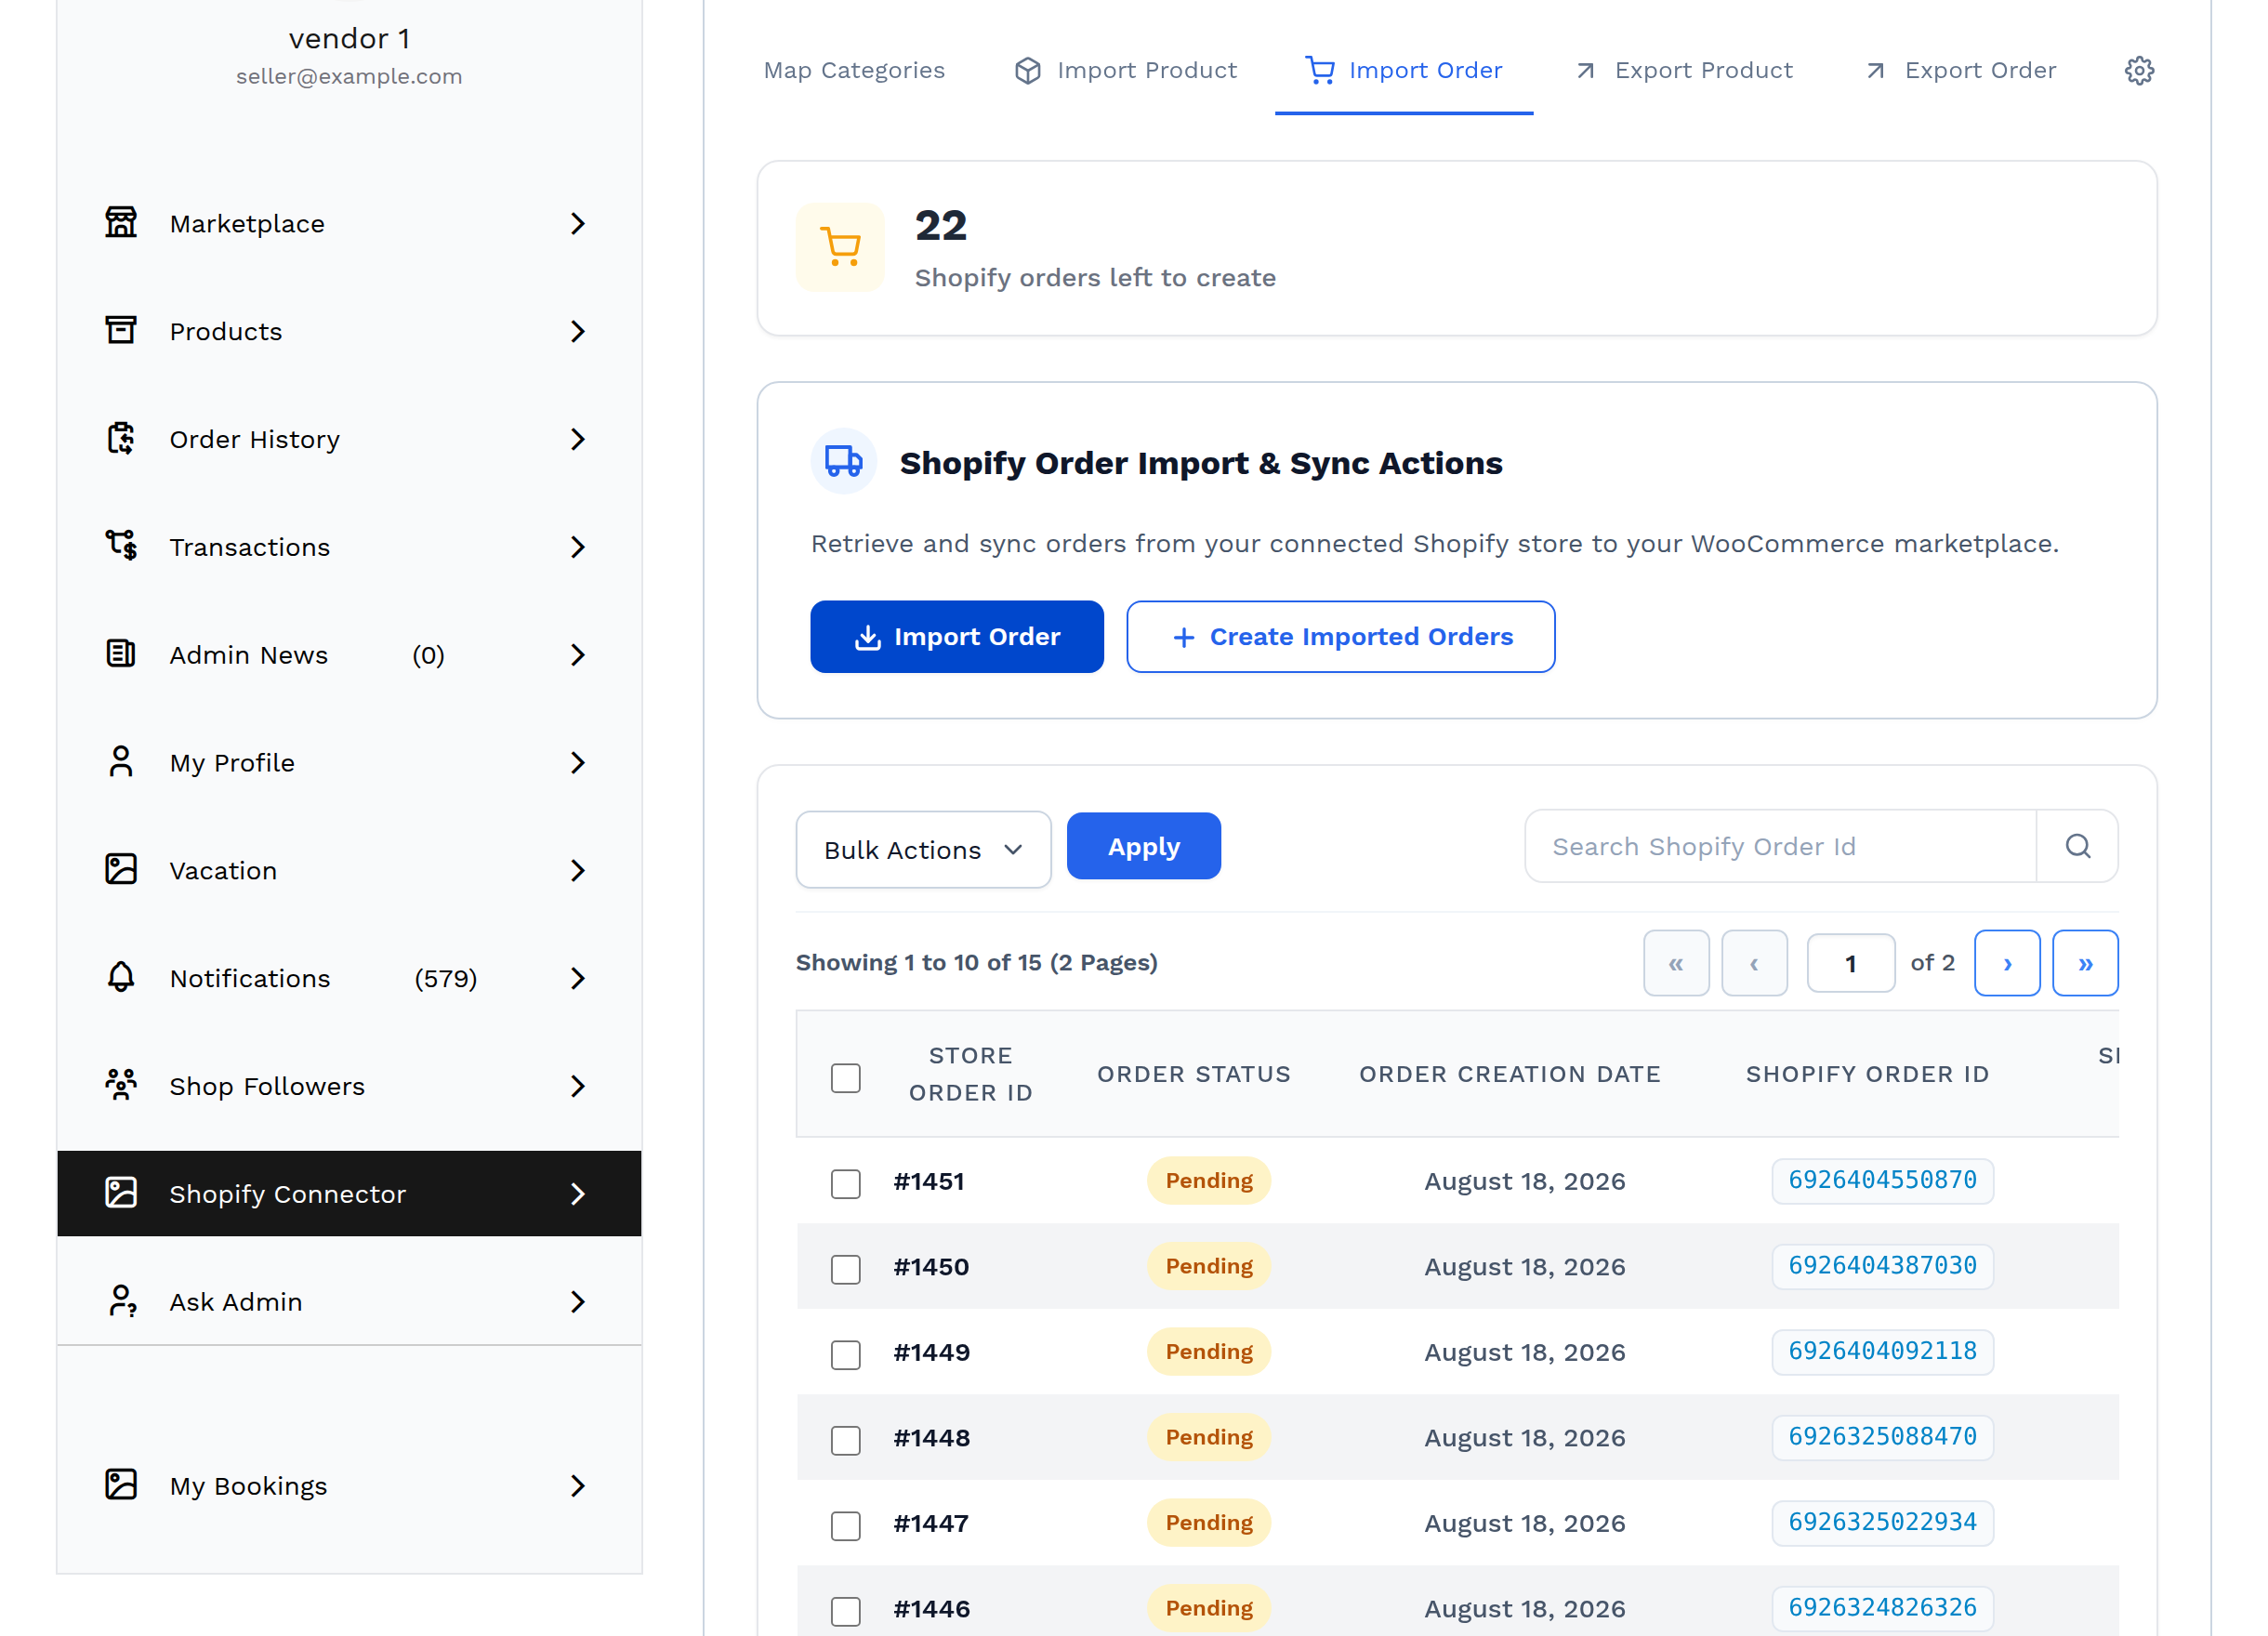Click the Export Product arrow icon
The height and width of the screenshot is (1636, 2268).
click(x=1586, y=71)
